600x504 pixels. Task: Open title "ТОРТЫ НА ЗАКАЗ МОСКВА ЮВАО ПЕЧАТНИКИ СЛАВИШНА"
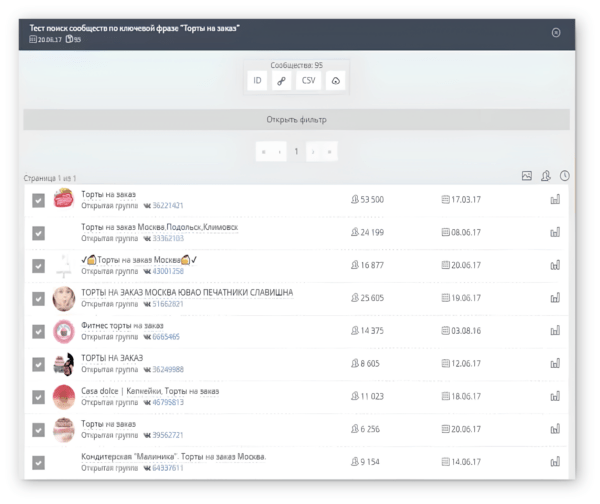coord(187,293)
